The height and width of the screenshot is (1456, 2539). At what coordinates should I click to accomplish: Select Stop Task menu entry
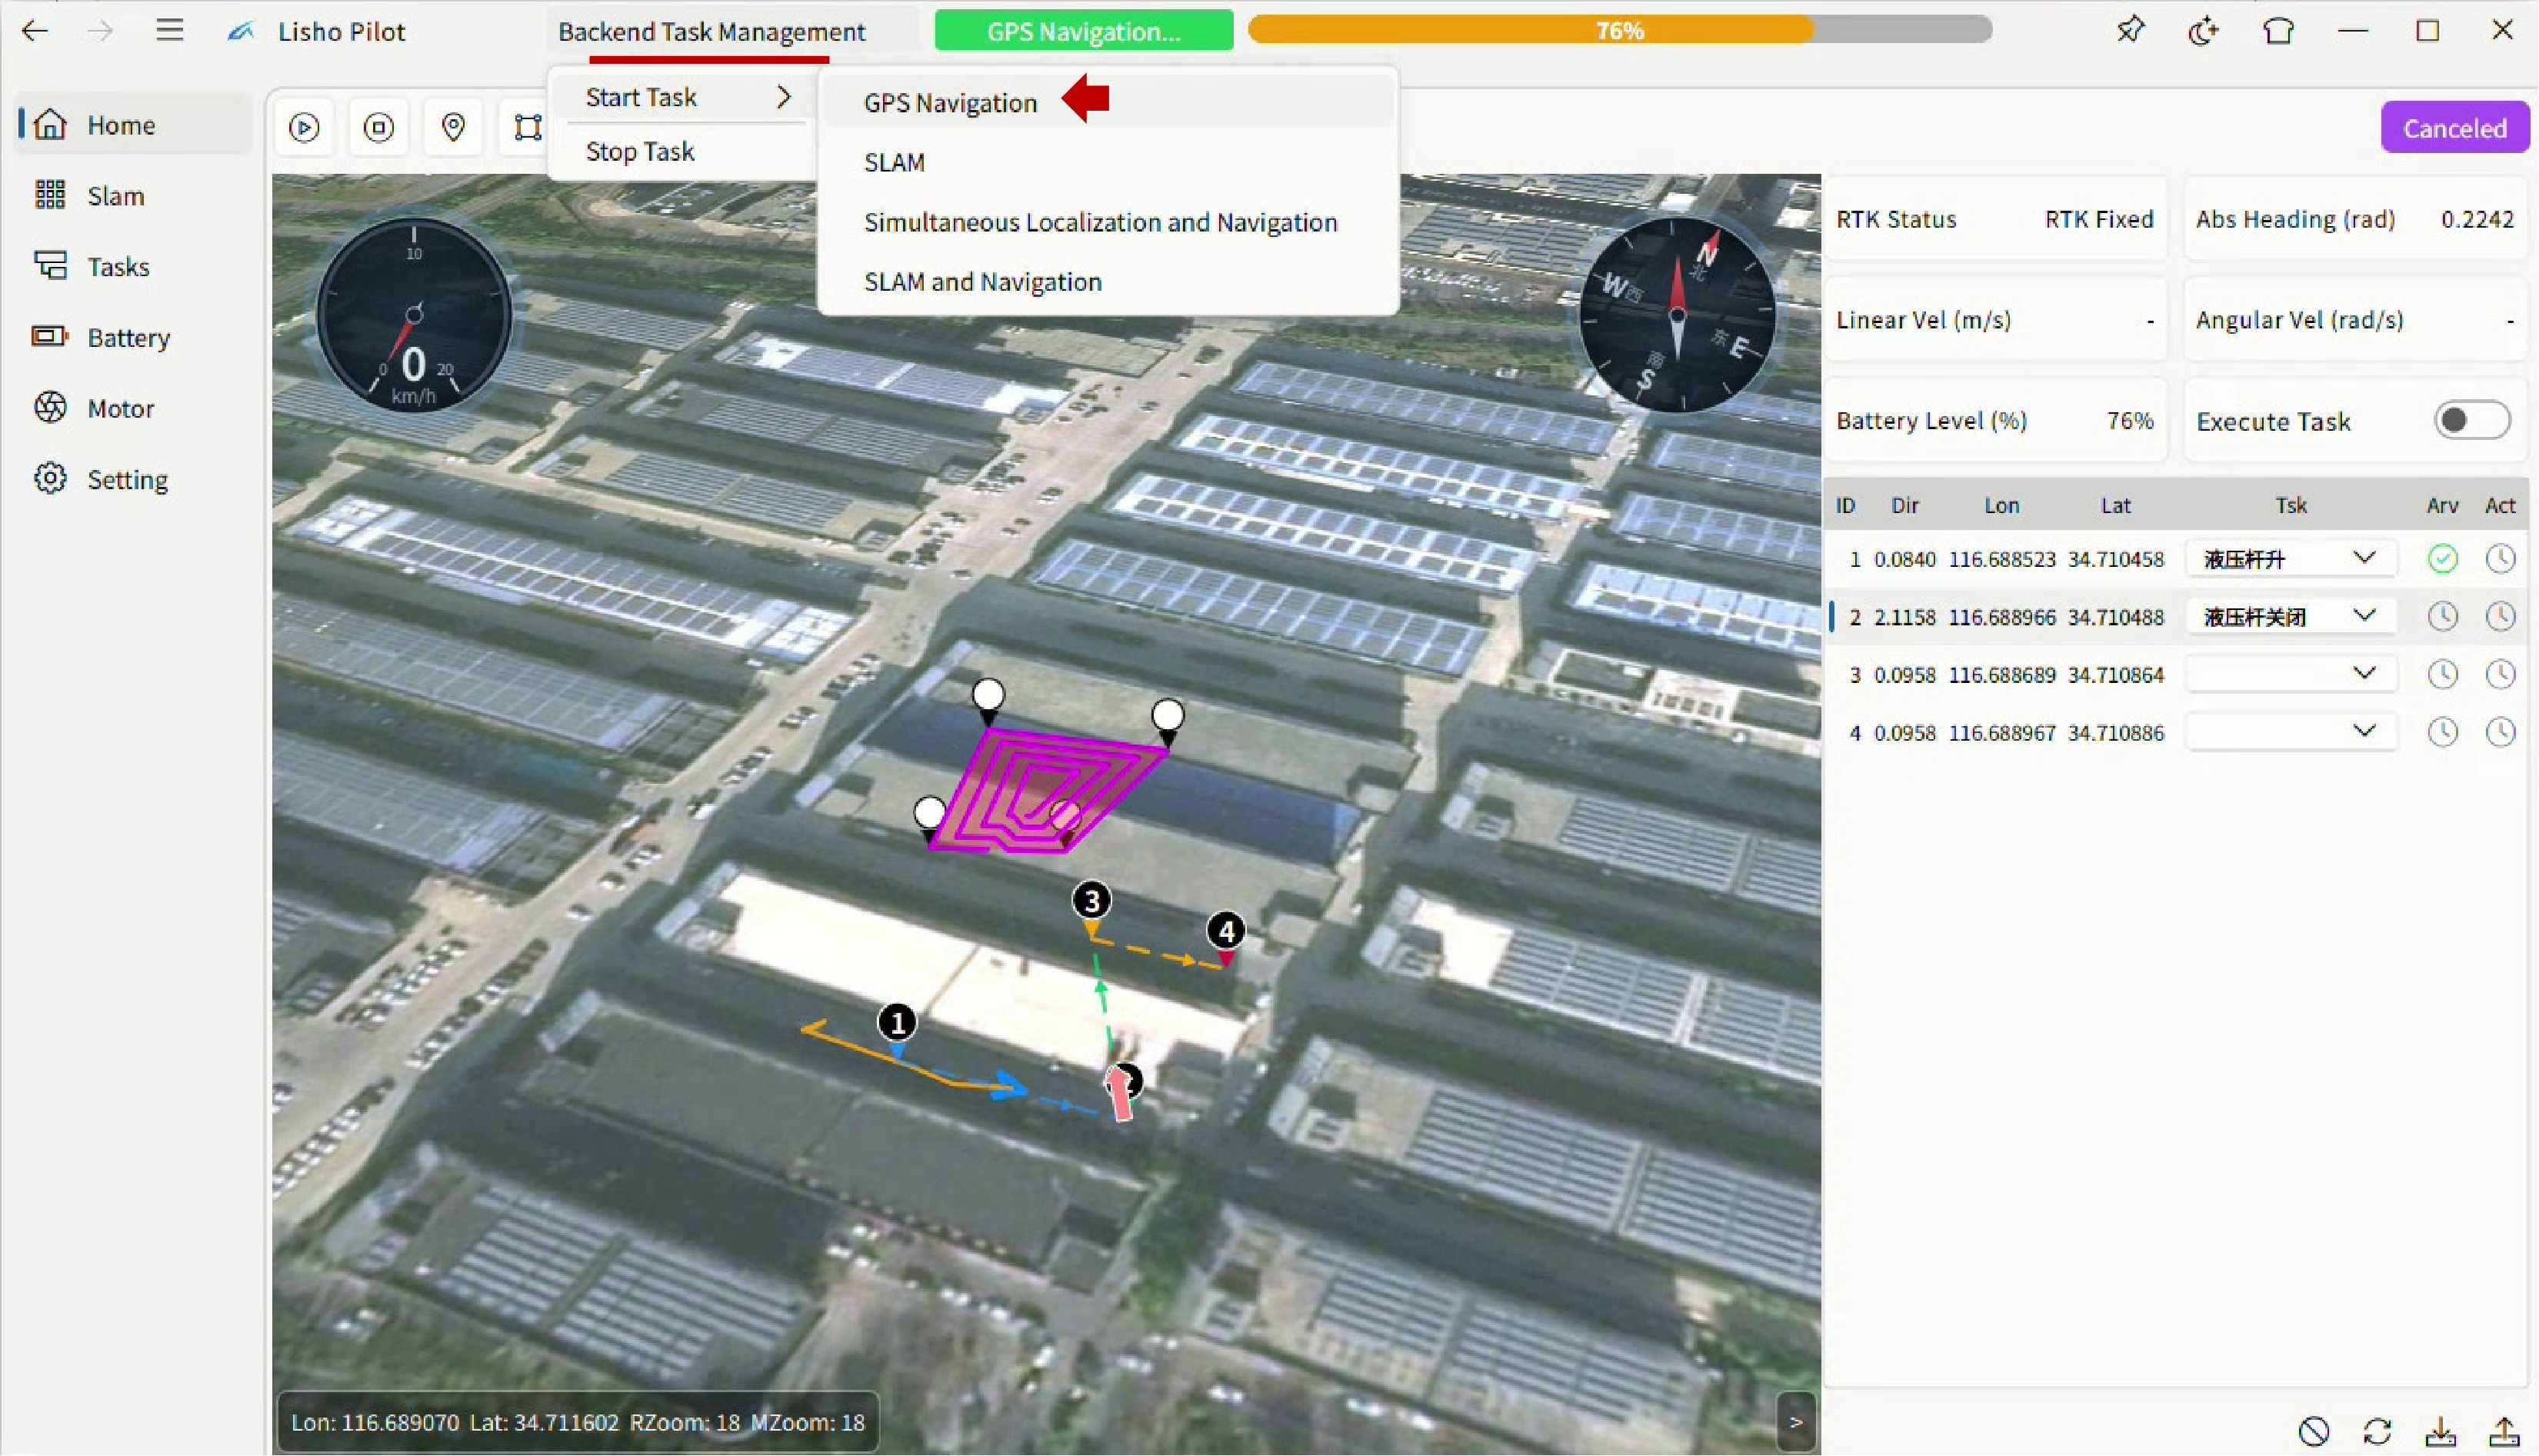point(640,151)
